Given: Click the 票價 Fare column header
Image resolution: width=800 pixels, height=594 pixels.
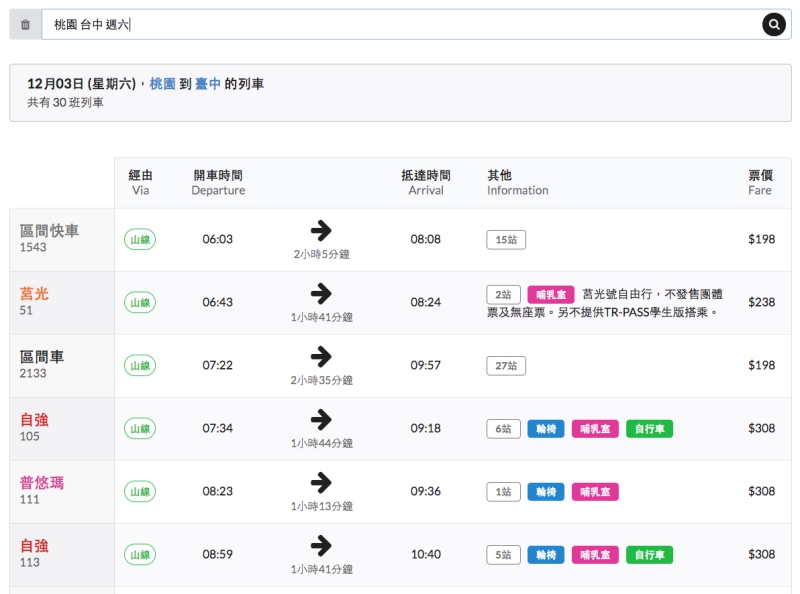Looking at the screenshot, I should tap(760, 182).
